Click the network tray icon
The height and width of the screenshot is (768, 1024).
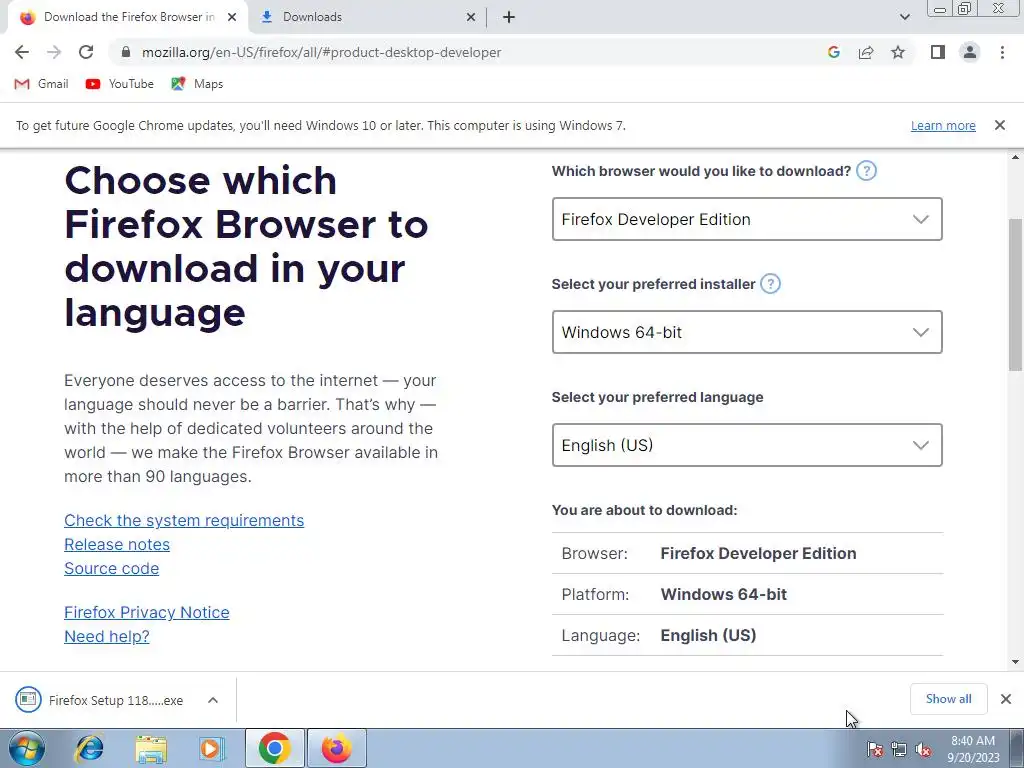[x=899, y=749]
